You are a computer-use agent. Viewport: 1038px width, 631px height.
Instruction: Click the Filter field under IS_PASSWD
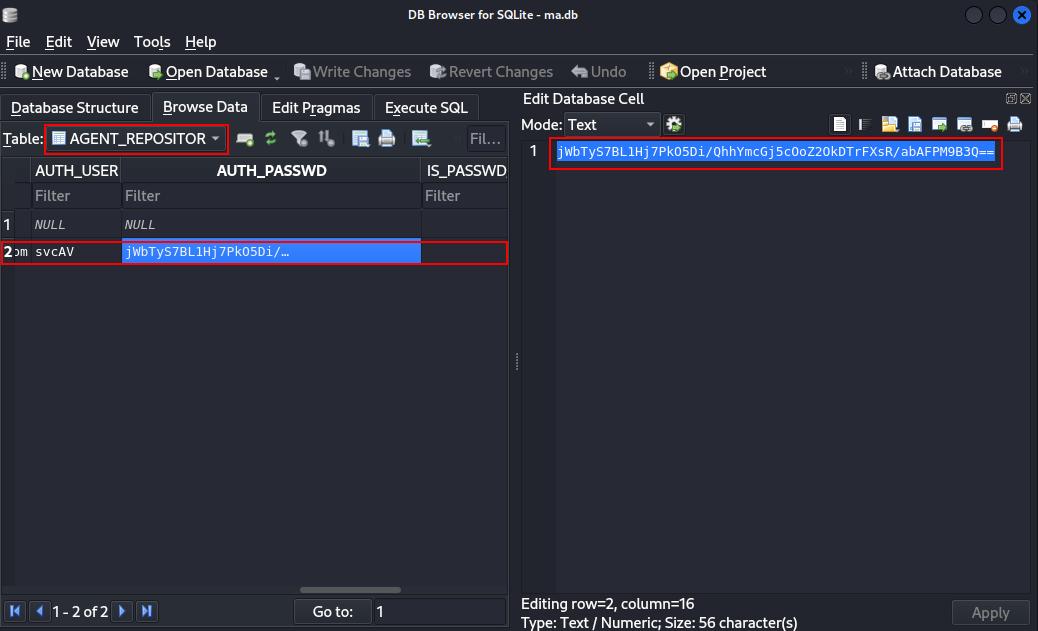465,195
